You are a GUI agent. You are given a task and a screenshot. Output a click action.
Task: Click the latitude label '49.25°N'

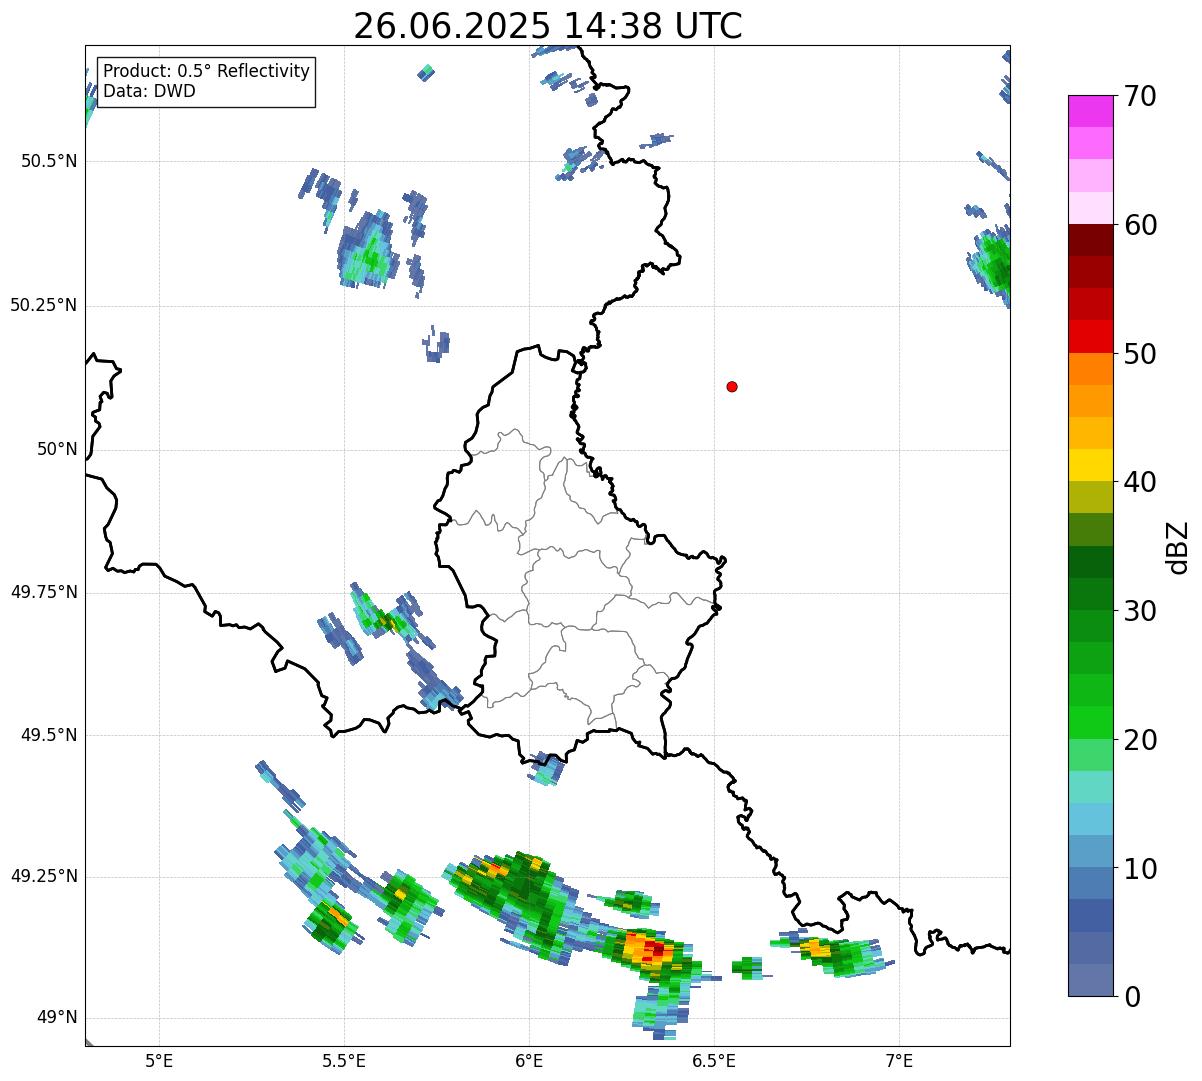click(44, 877)
